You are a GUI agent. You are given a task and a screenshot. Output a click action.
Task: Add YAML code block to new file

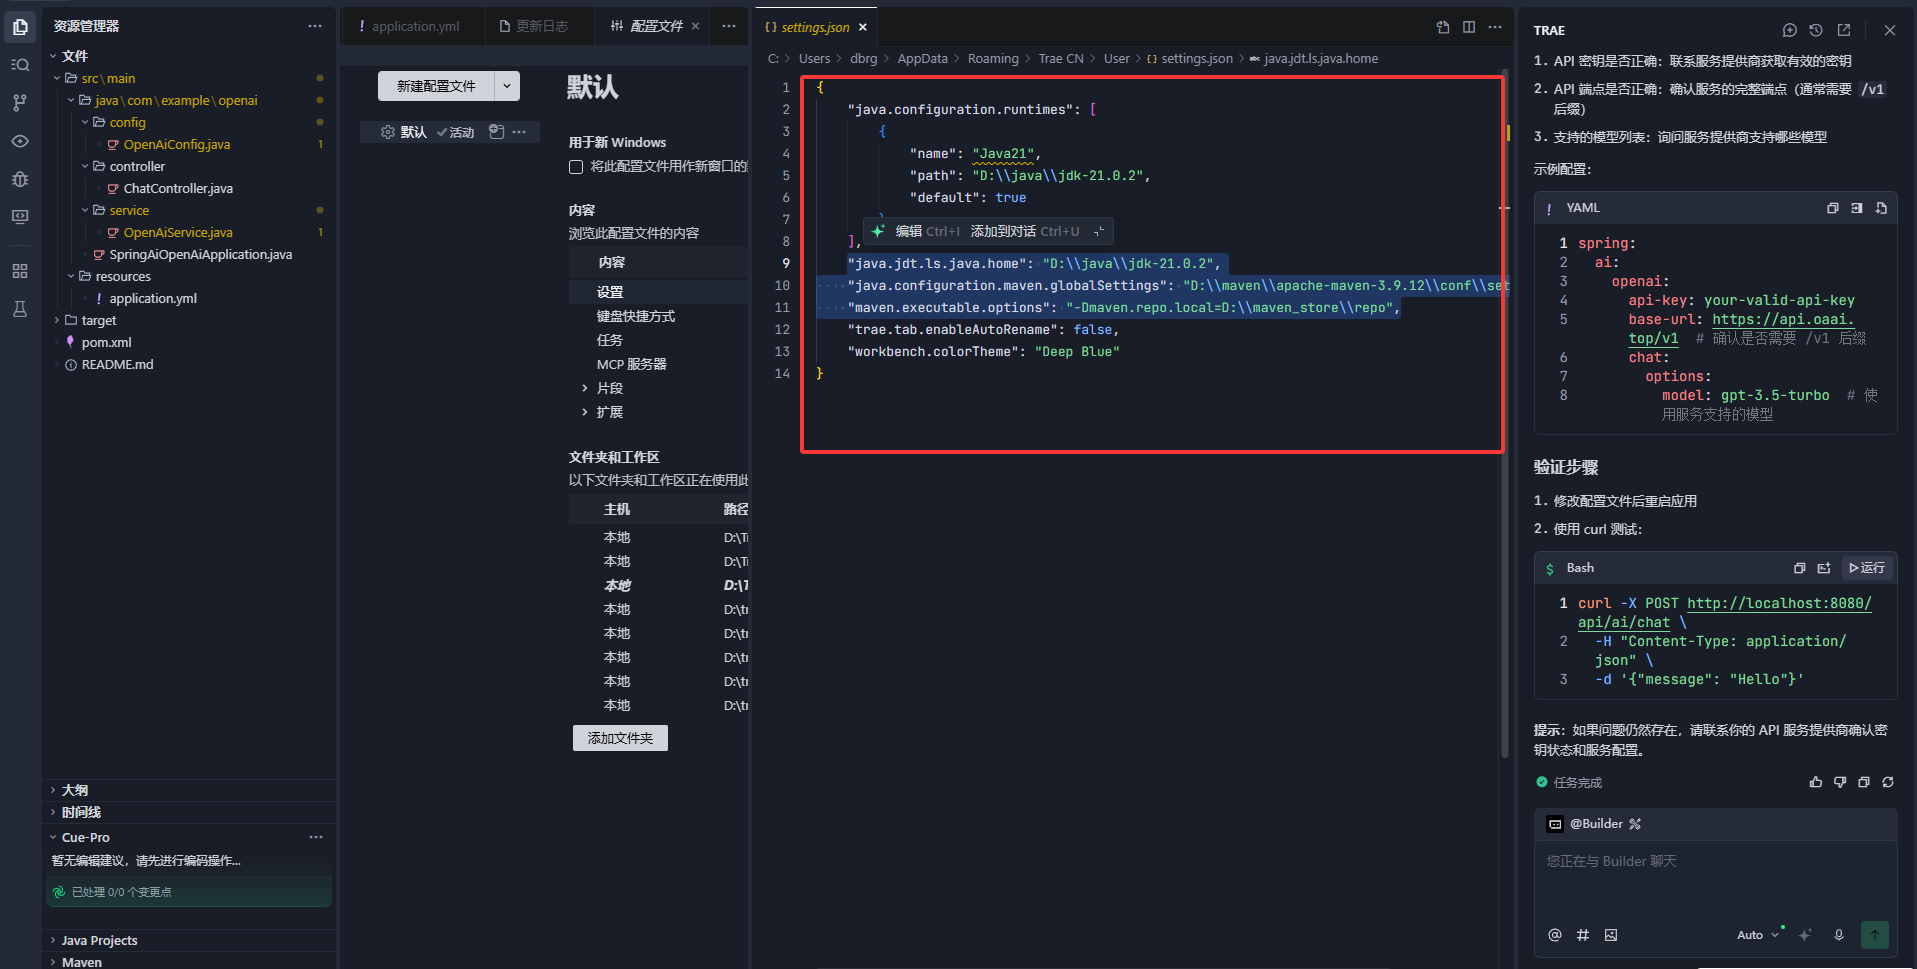click(1881, 208)
